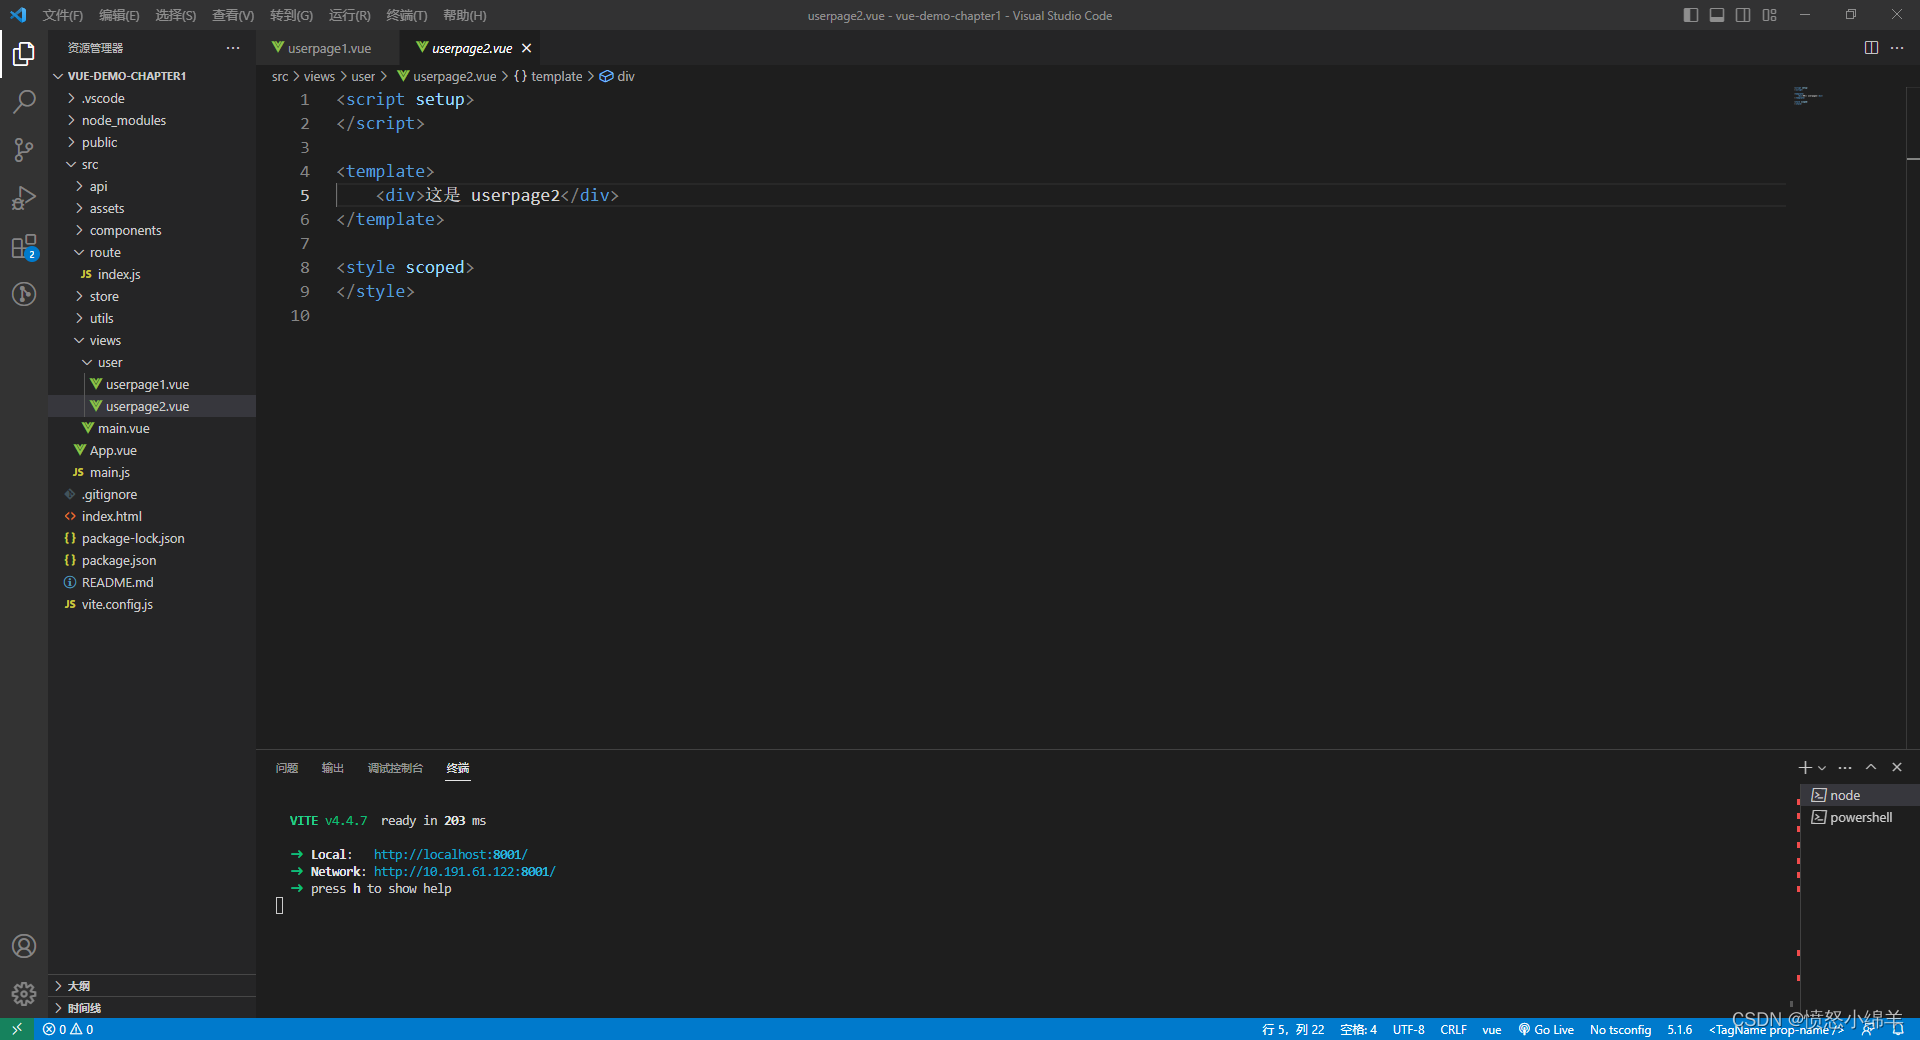Viewport: 1920px width, 1040px height.
Task: Open the Network 10.191.61.122:8001 link
Action: [464, 871]
